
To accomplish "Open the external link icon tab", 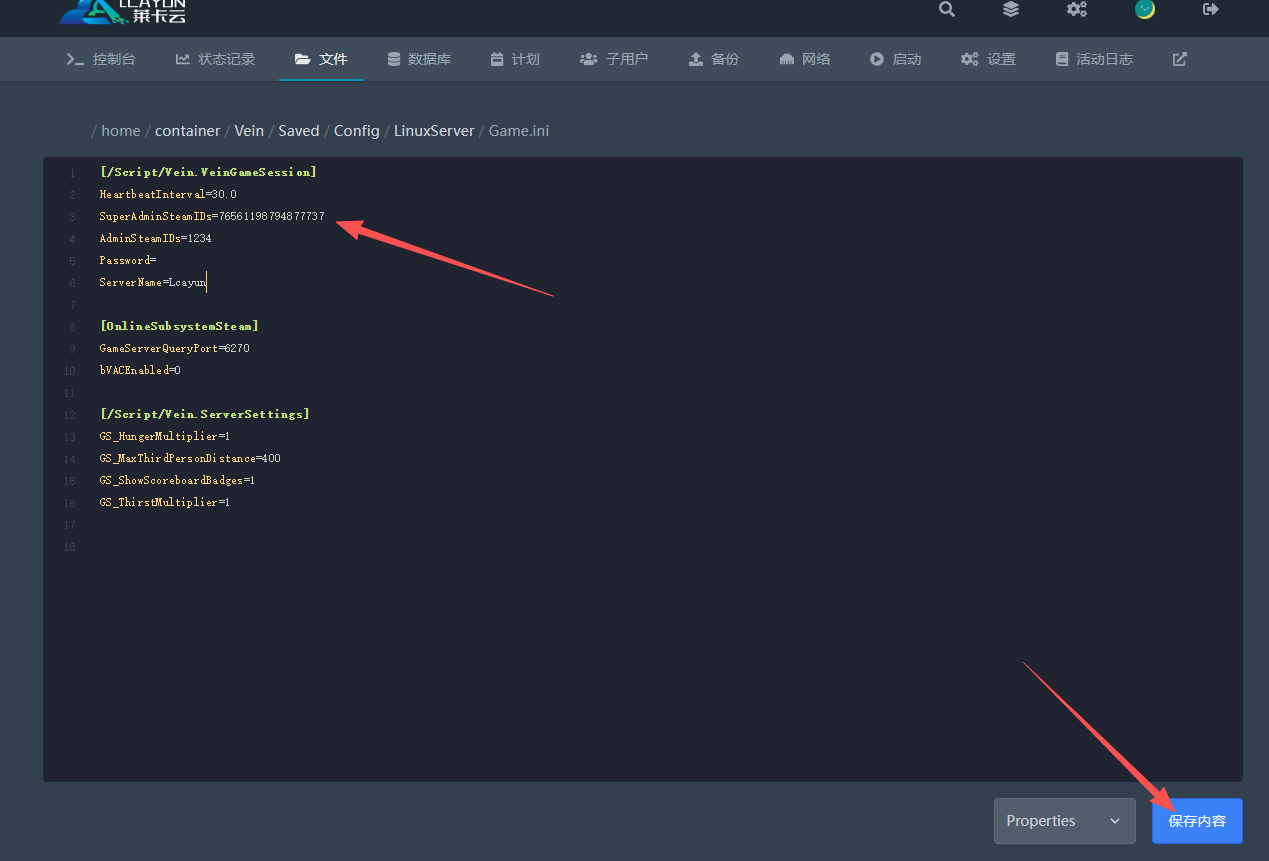I will [1180, 59].
